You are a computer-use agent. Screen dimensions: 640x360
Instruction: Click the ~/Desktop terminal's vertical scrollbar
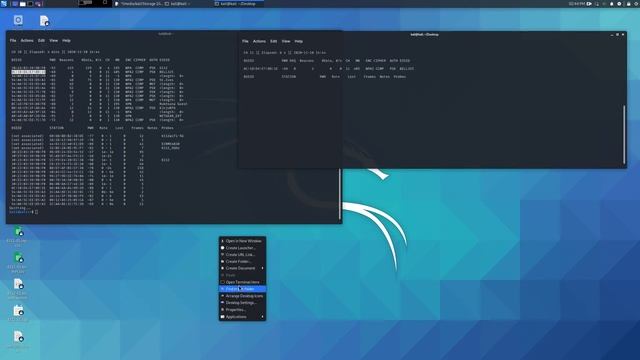click(624, 134)
